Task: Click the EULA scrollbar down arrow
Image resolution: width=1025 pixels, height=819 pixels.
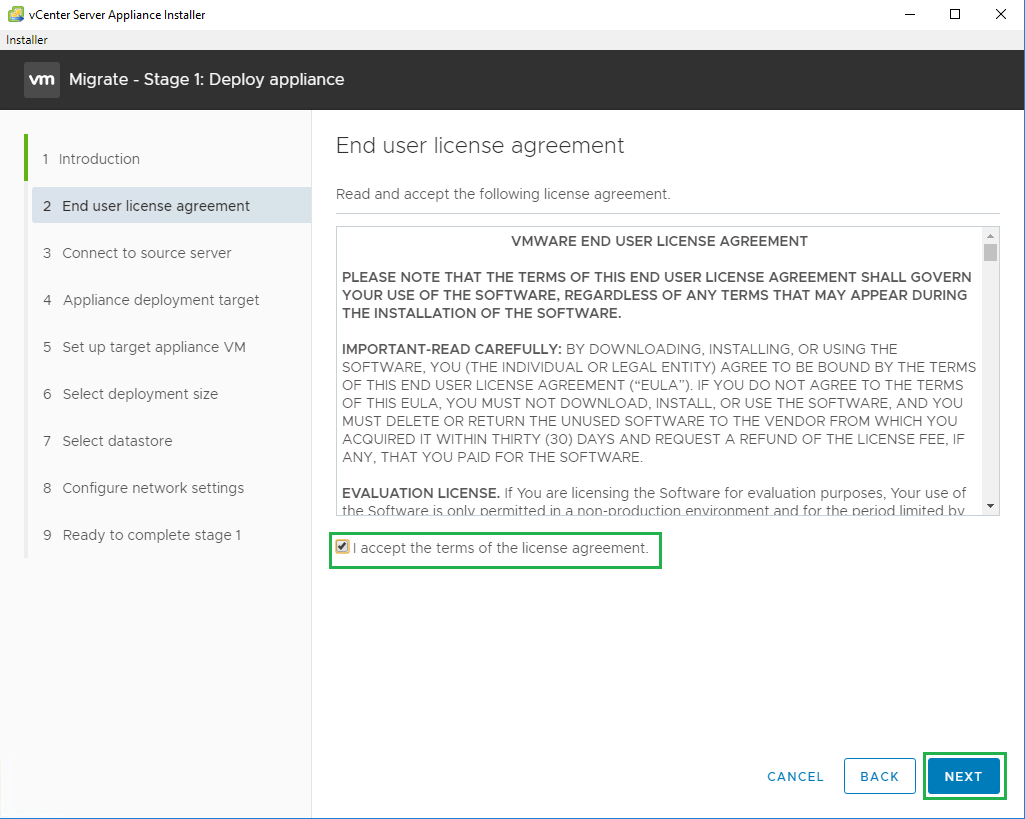Action: coord(990,507)
